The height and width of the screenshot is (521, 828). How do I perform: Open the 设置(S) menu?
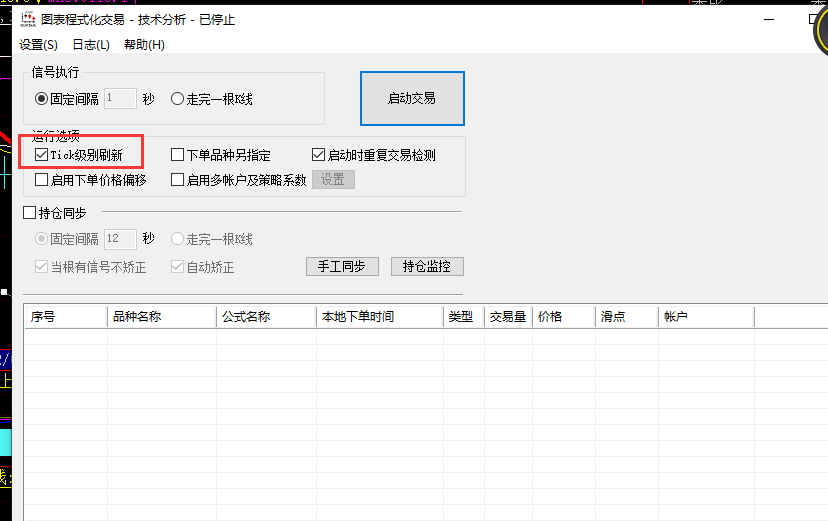(x=38, y=45)
